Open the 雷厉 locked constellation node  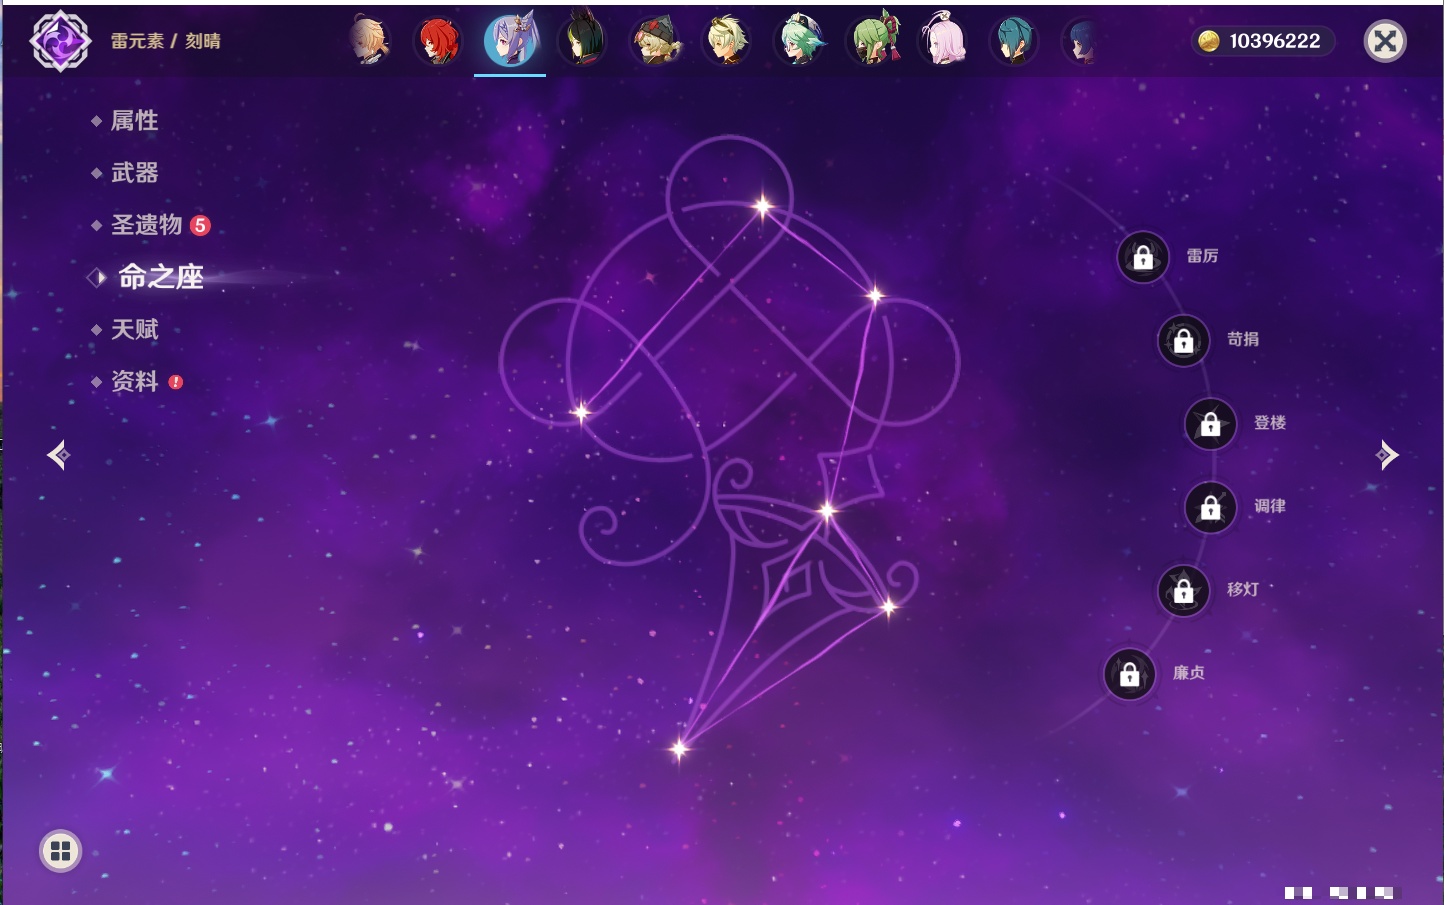[1143, 257]
